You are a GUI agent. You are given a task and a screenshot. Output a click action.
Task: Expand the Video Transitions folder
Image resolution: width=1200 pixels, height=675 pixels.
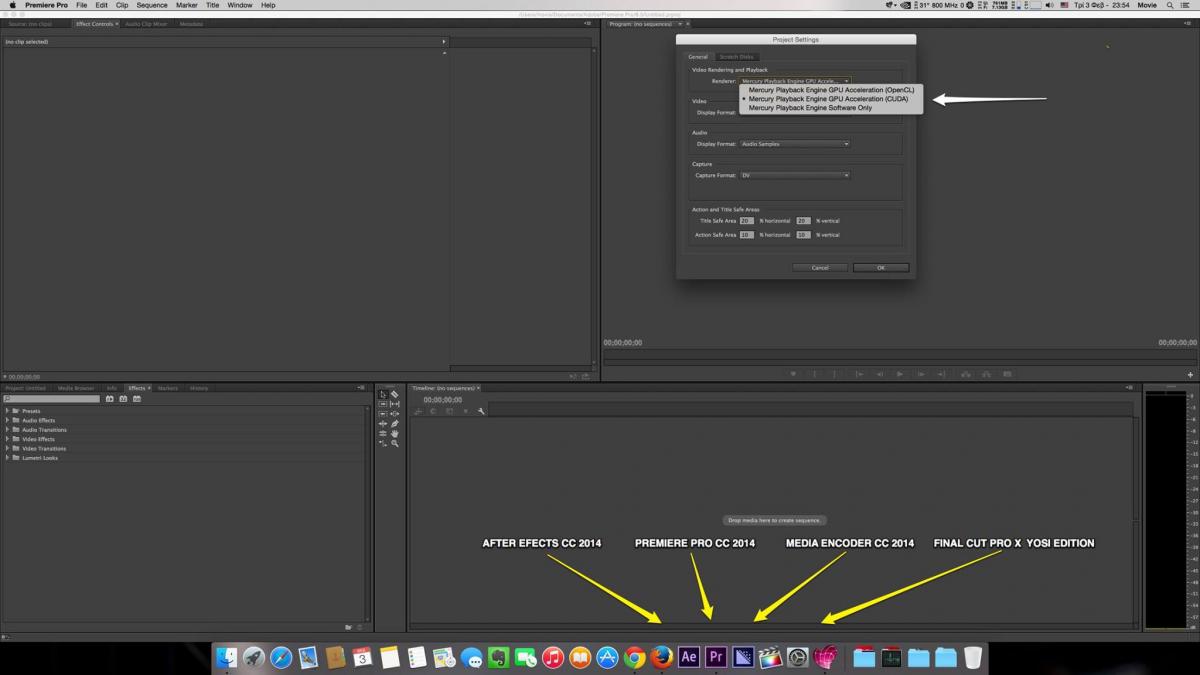click(x=7, y=448)
